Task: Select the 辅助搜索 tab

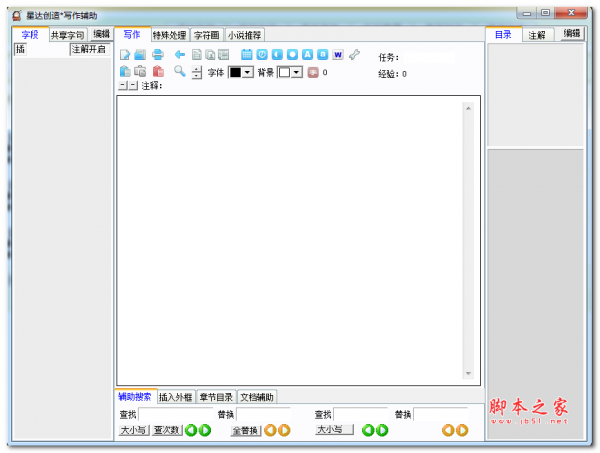Action: tap(135, 397)
